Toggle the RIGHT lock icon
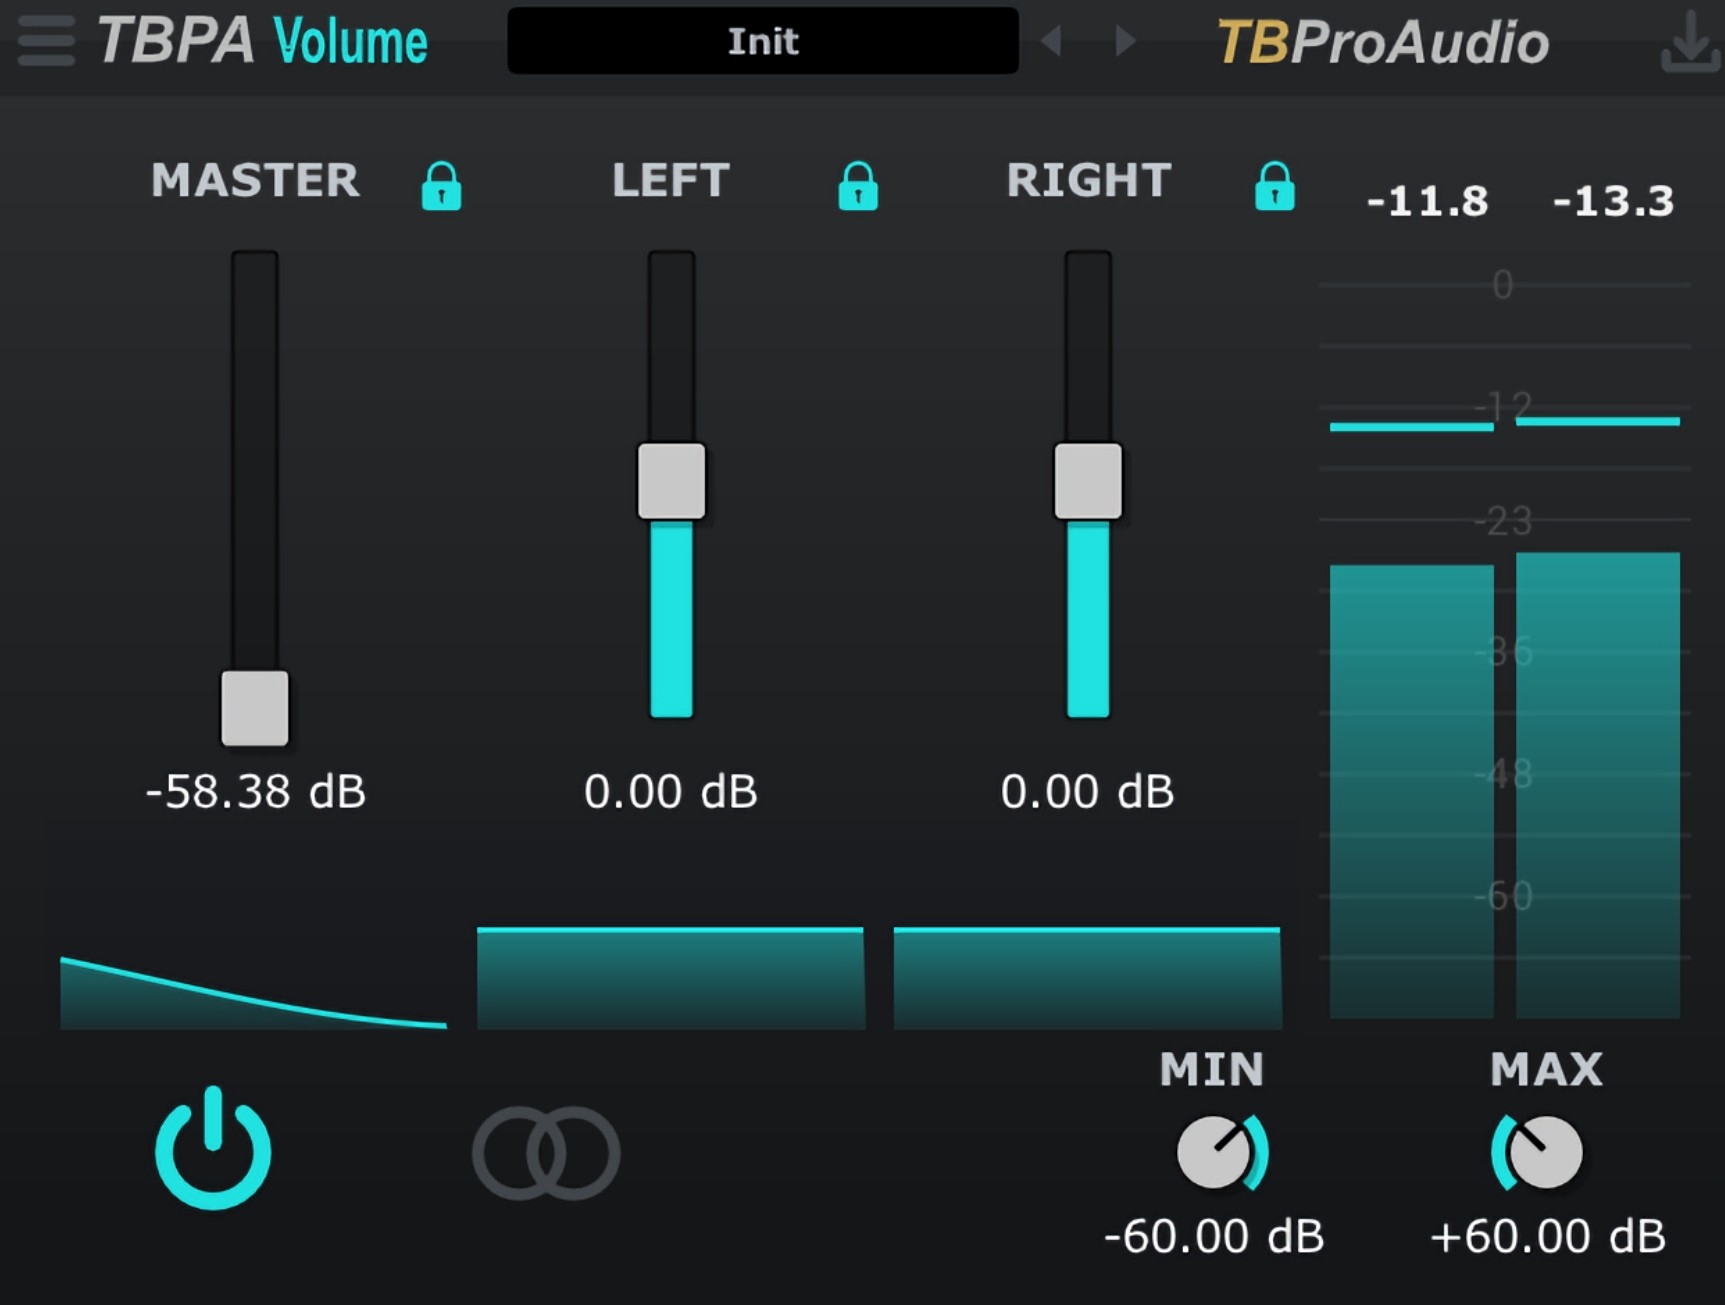 1274,186
